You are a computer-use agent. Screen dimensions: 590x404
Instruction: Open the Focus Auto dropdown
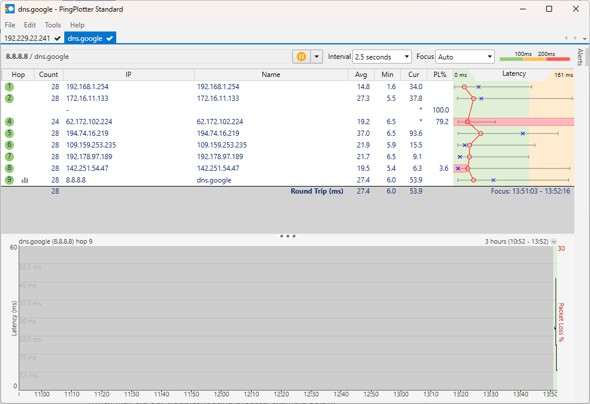(x=465, y=57)
